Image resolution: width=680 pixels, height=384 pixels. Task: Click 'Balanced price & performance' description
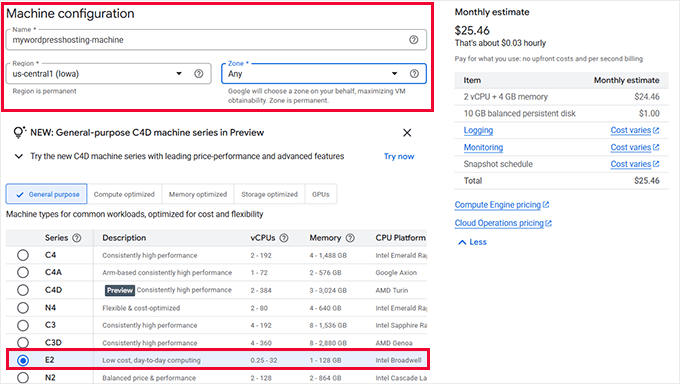pyautogui.click(x=149, y=378)
